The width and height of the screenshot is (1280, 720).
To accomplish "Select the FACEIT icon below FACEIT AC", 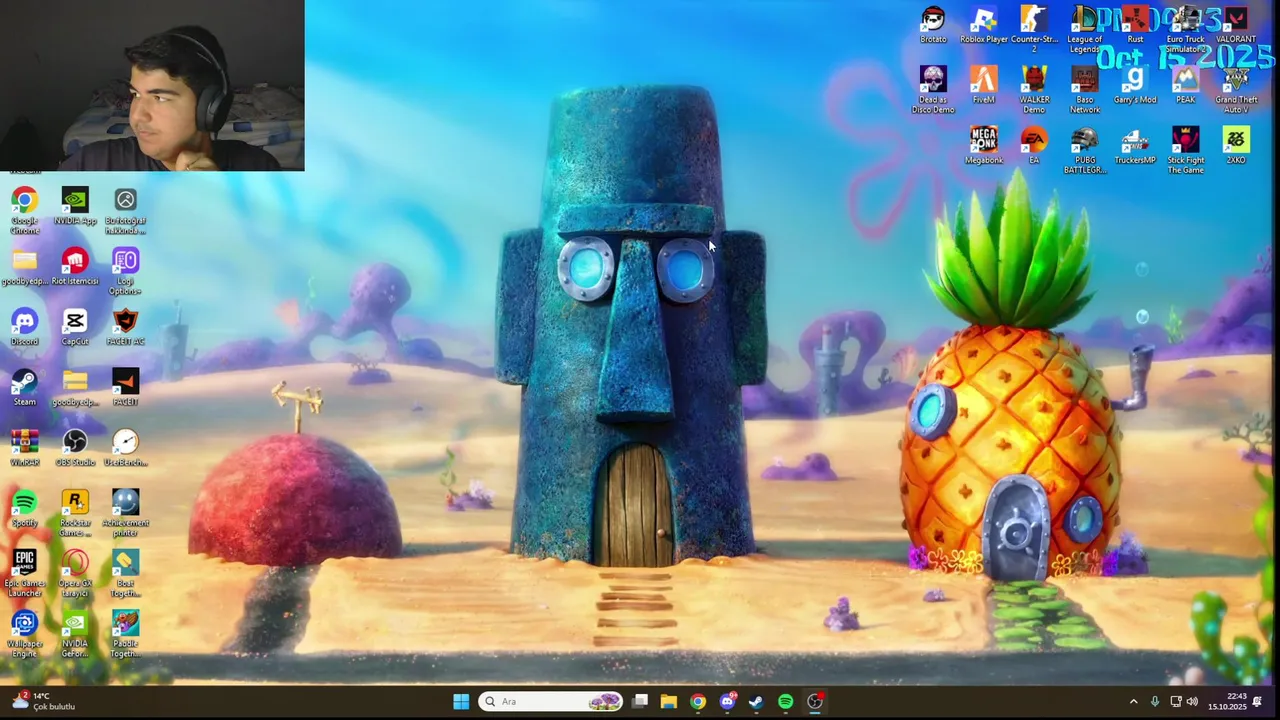I will [125, 388].
